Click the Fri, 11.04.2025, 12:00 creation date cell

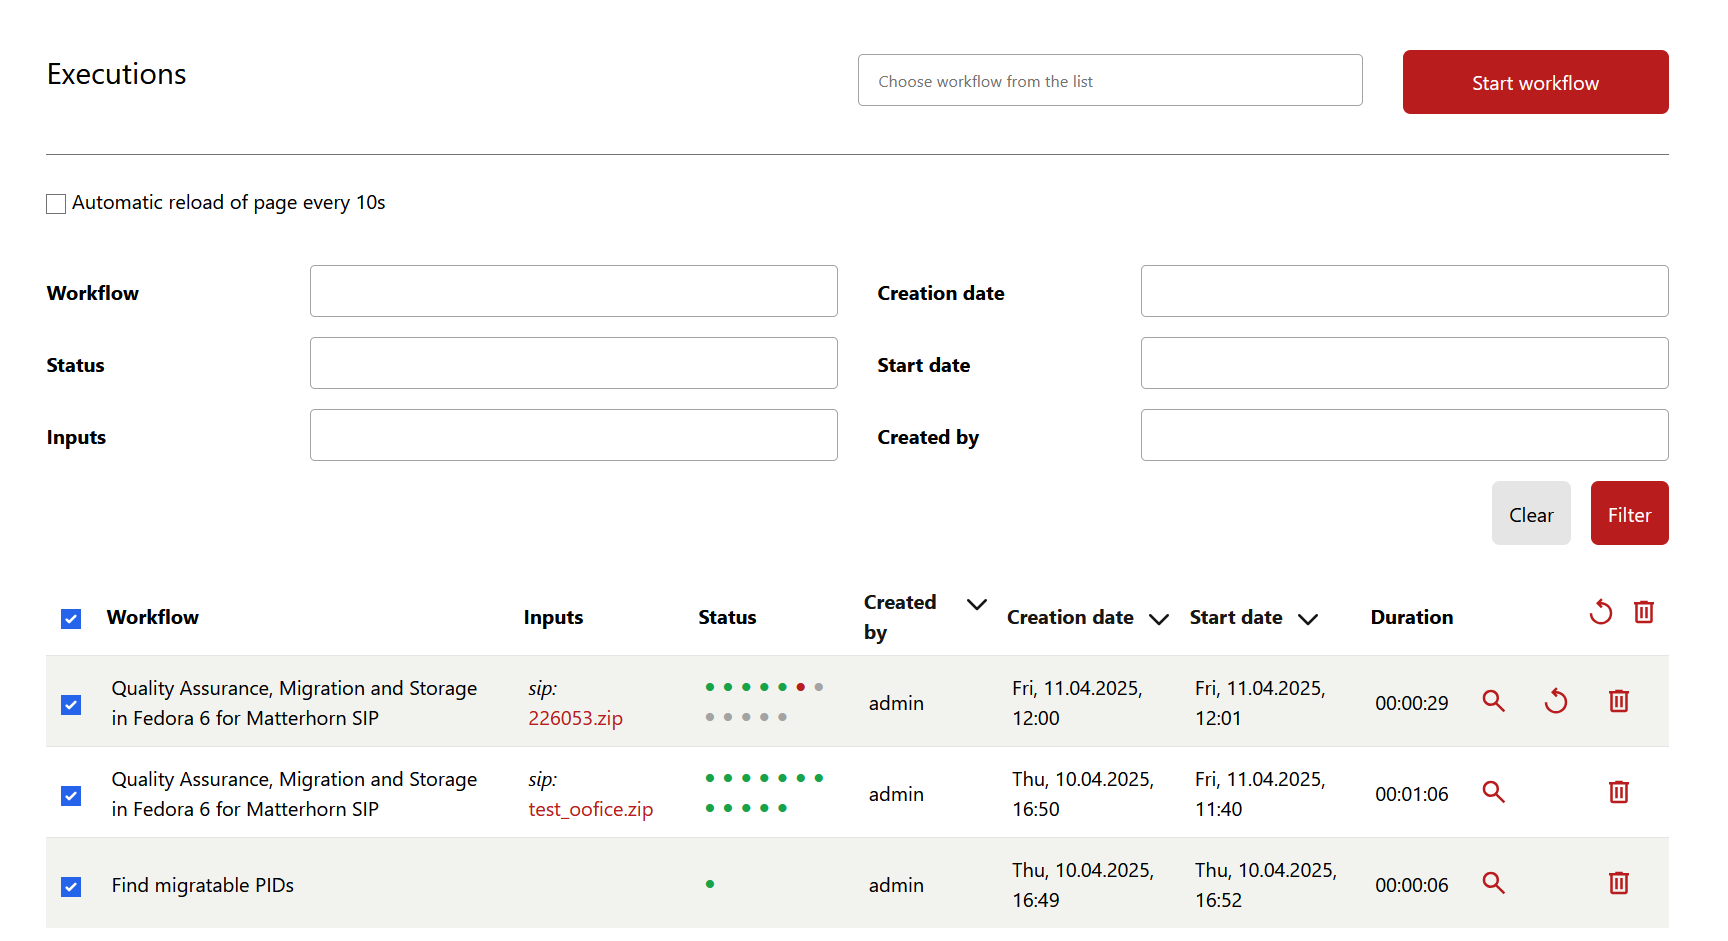[1077, 703]
